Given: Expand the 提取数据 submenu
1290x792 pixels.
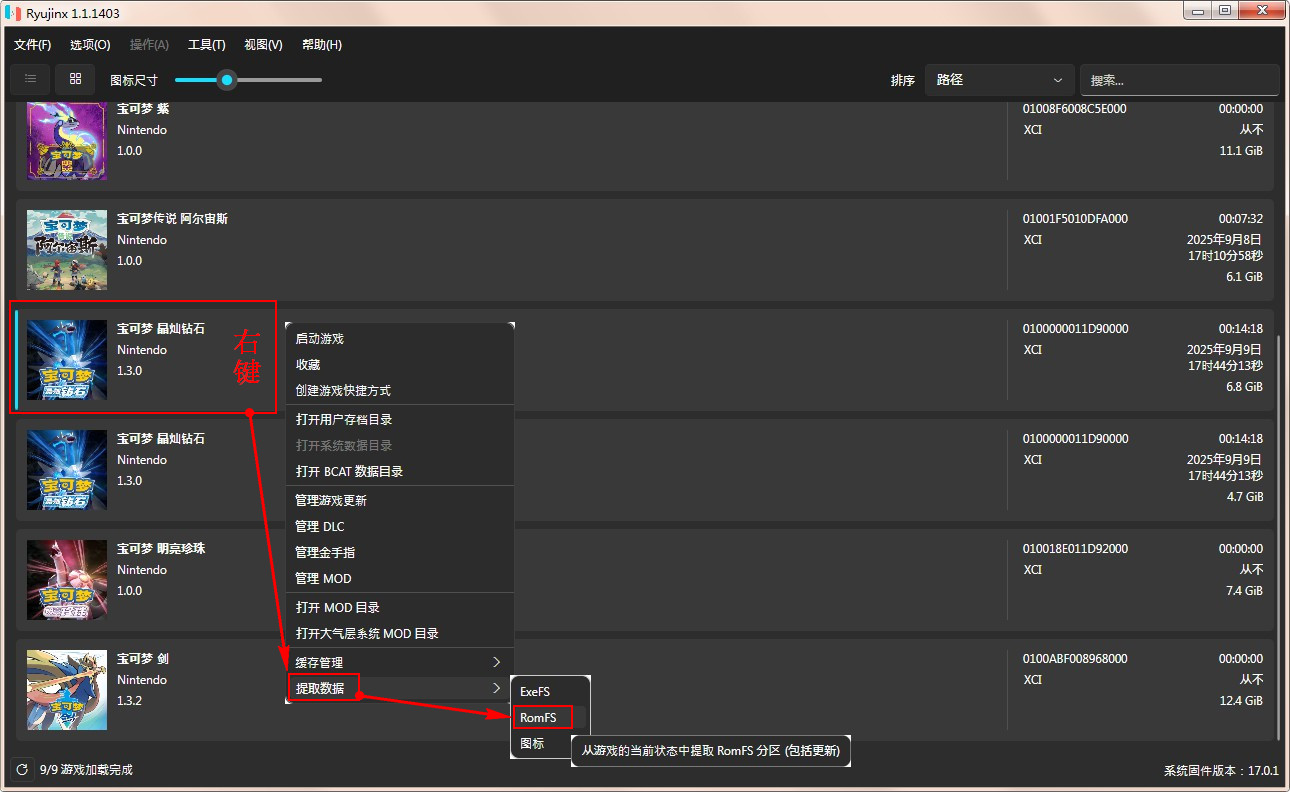Looking at the screenshot, I should [x=400, y=689].
